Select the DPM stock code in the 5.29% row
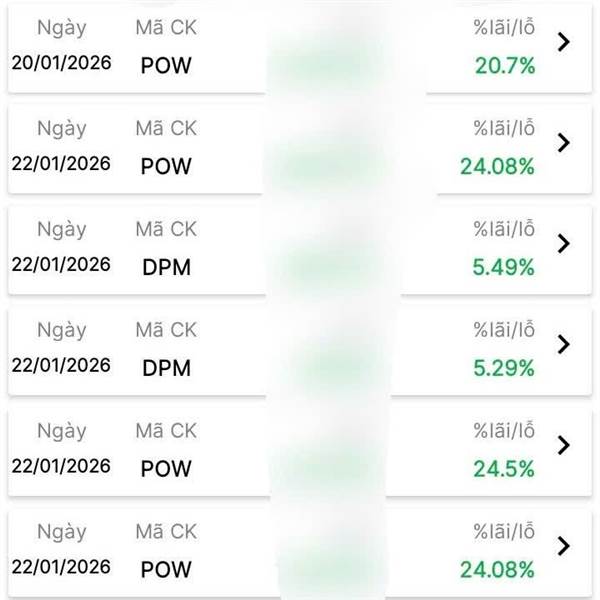The width and height of the screenshot is (600, 600). pos(166,368)
